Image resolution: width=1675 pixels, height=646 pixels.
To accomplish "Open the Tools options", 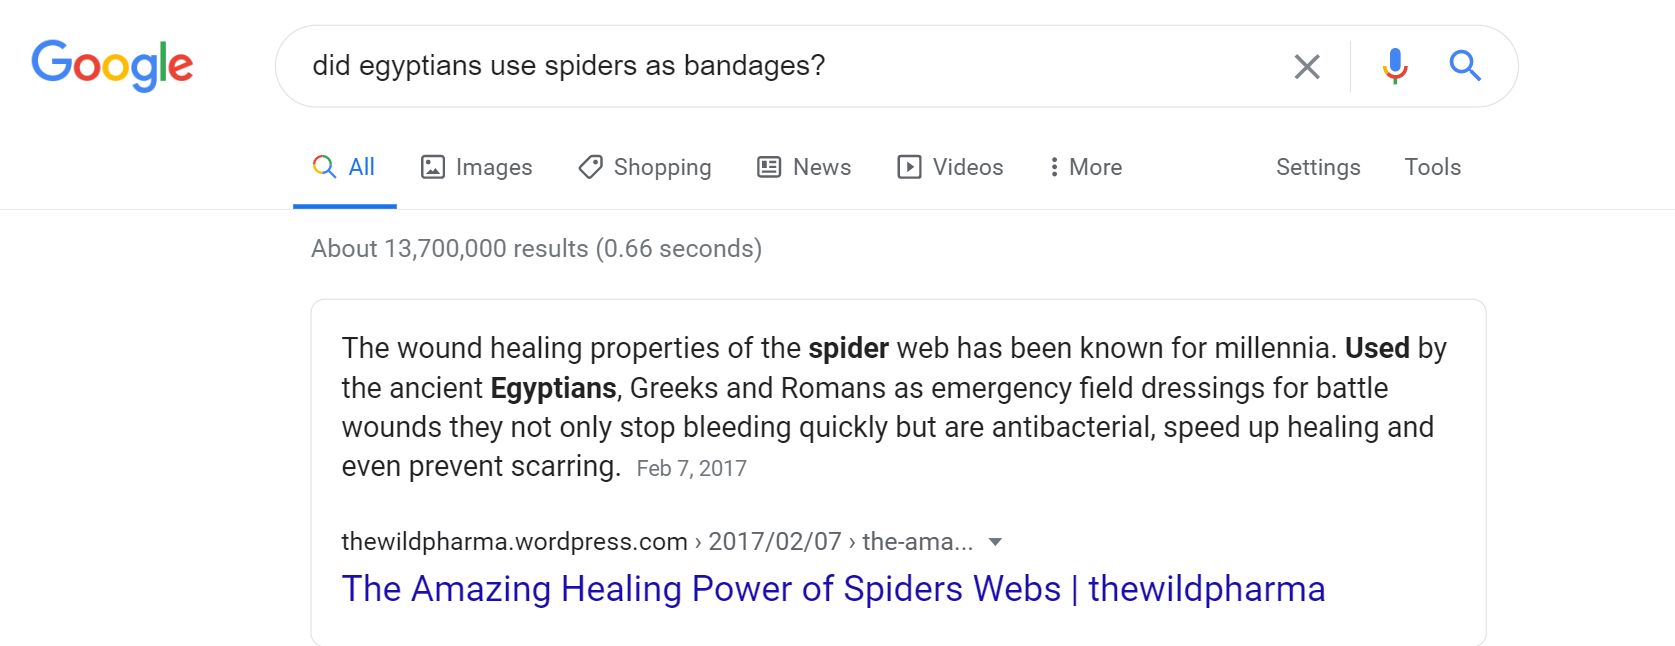I will (1433, 167).
